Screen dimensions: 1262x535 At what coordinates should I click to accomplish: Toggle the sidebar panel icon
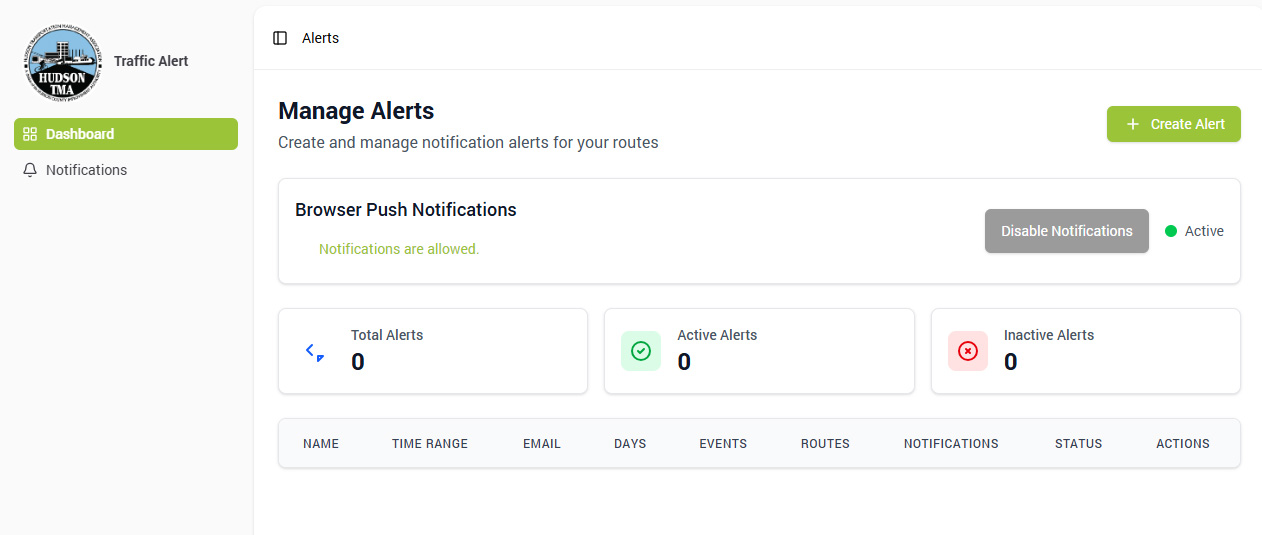click(x=280, y=38)
